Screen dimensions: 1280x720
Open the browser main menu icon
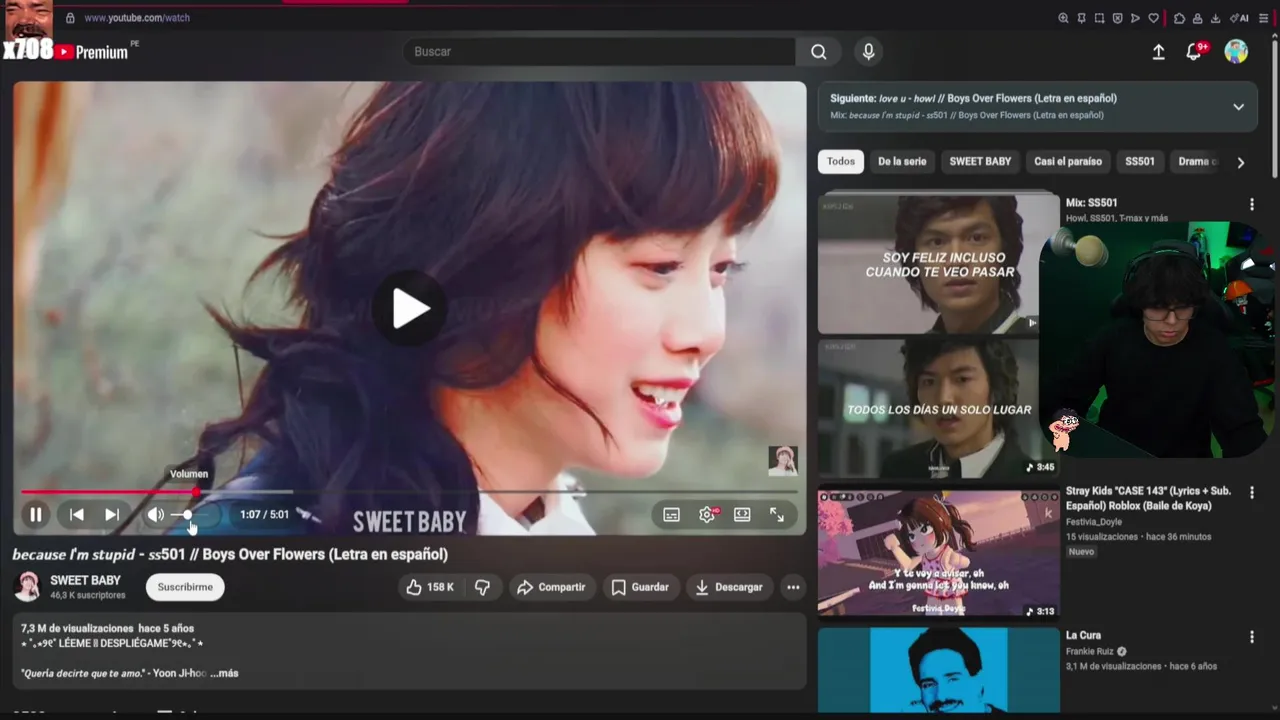tap(1262, 18)
